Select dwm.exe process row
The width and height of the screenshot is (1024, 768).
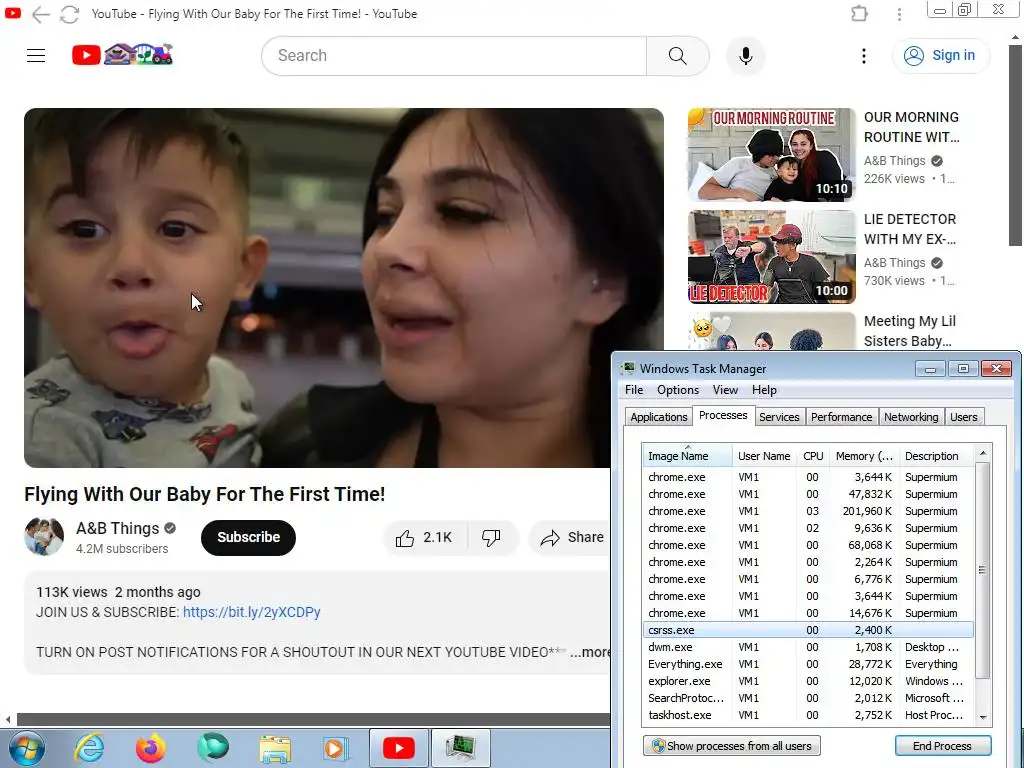(x=808, y=647)
